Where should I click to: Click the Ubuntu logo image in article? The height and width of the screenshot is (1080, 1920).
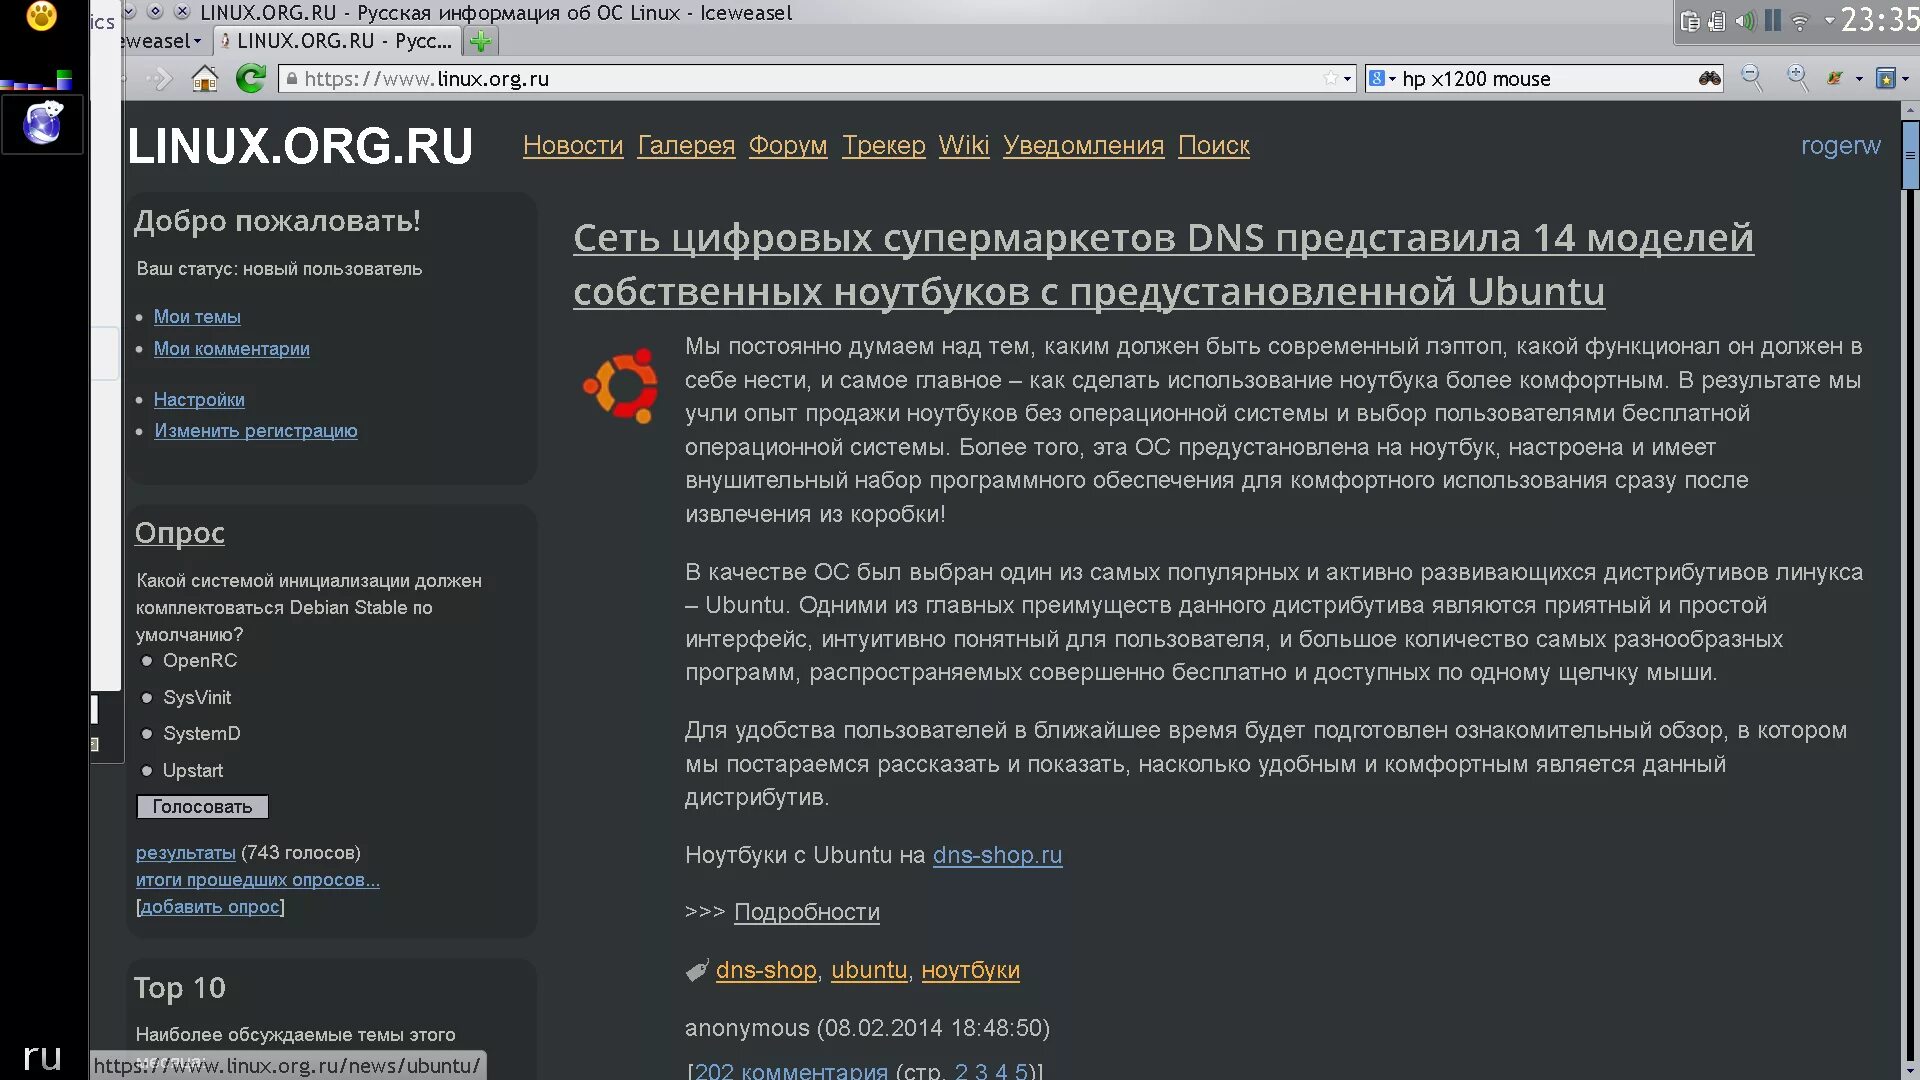pos(621,386)
